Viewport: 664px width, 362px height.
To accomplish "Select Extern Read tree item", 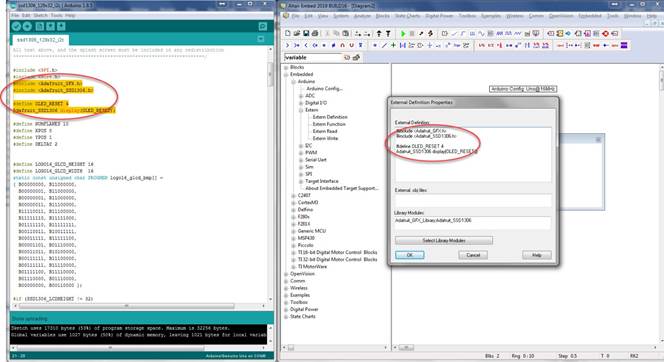I will click(x=325, y=131).
